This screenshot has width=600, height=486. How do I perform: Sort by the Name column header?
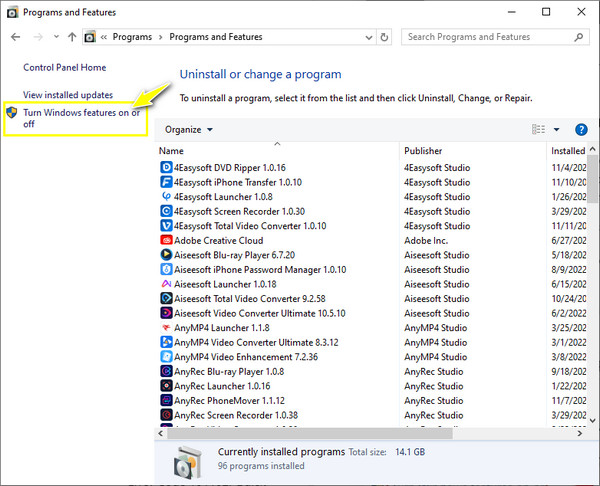[277, 150]
